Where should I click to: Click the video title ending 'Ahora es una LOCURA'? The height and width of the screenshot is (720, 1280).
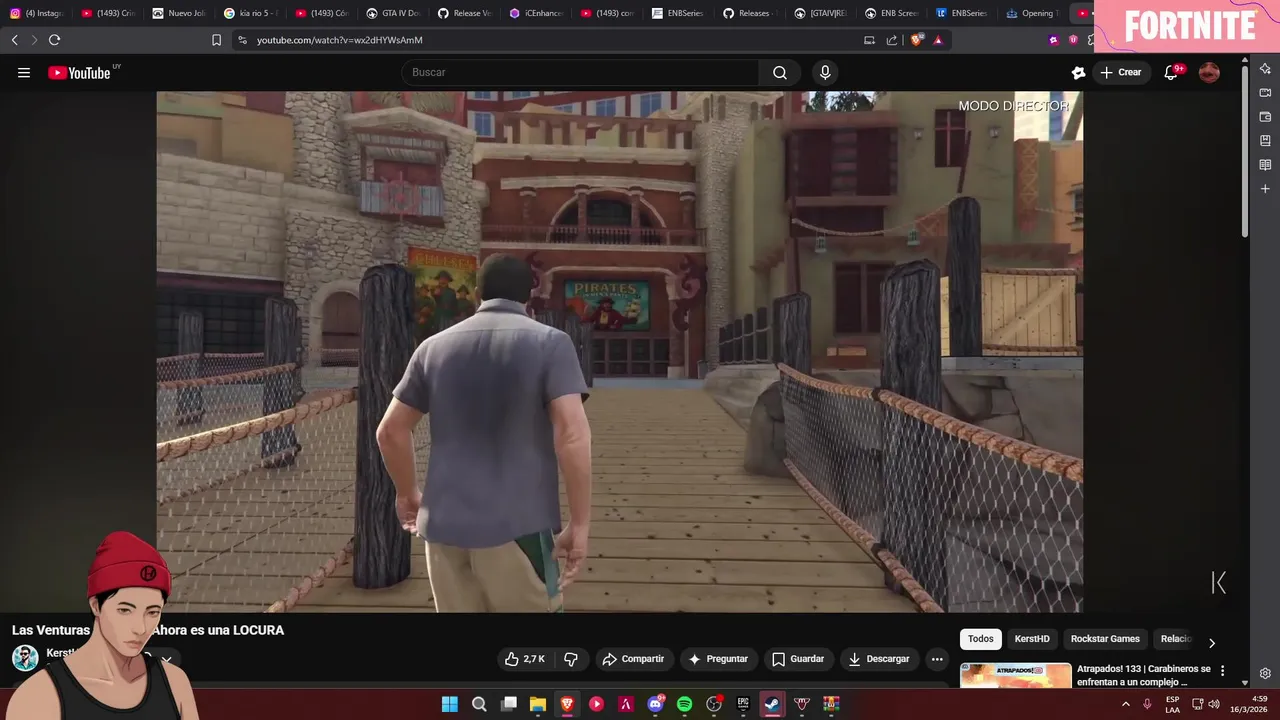tap(148, 630)
